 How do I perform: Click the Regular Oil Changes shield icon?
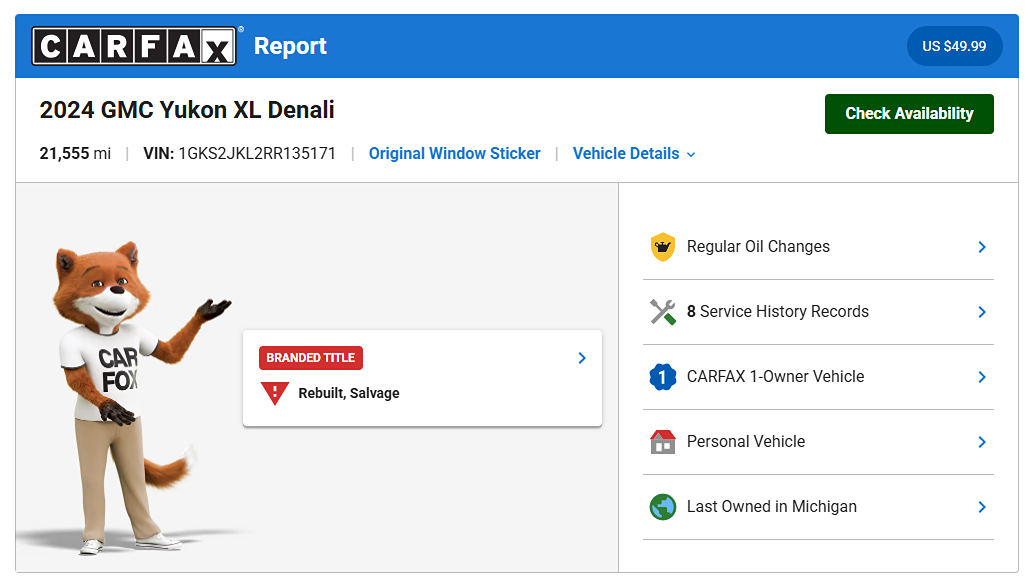point(663,247)
